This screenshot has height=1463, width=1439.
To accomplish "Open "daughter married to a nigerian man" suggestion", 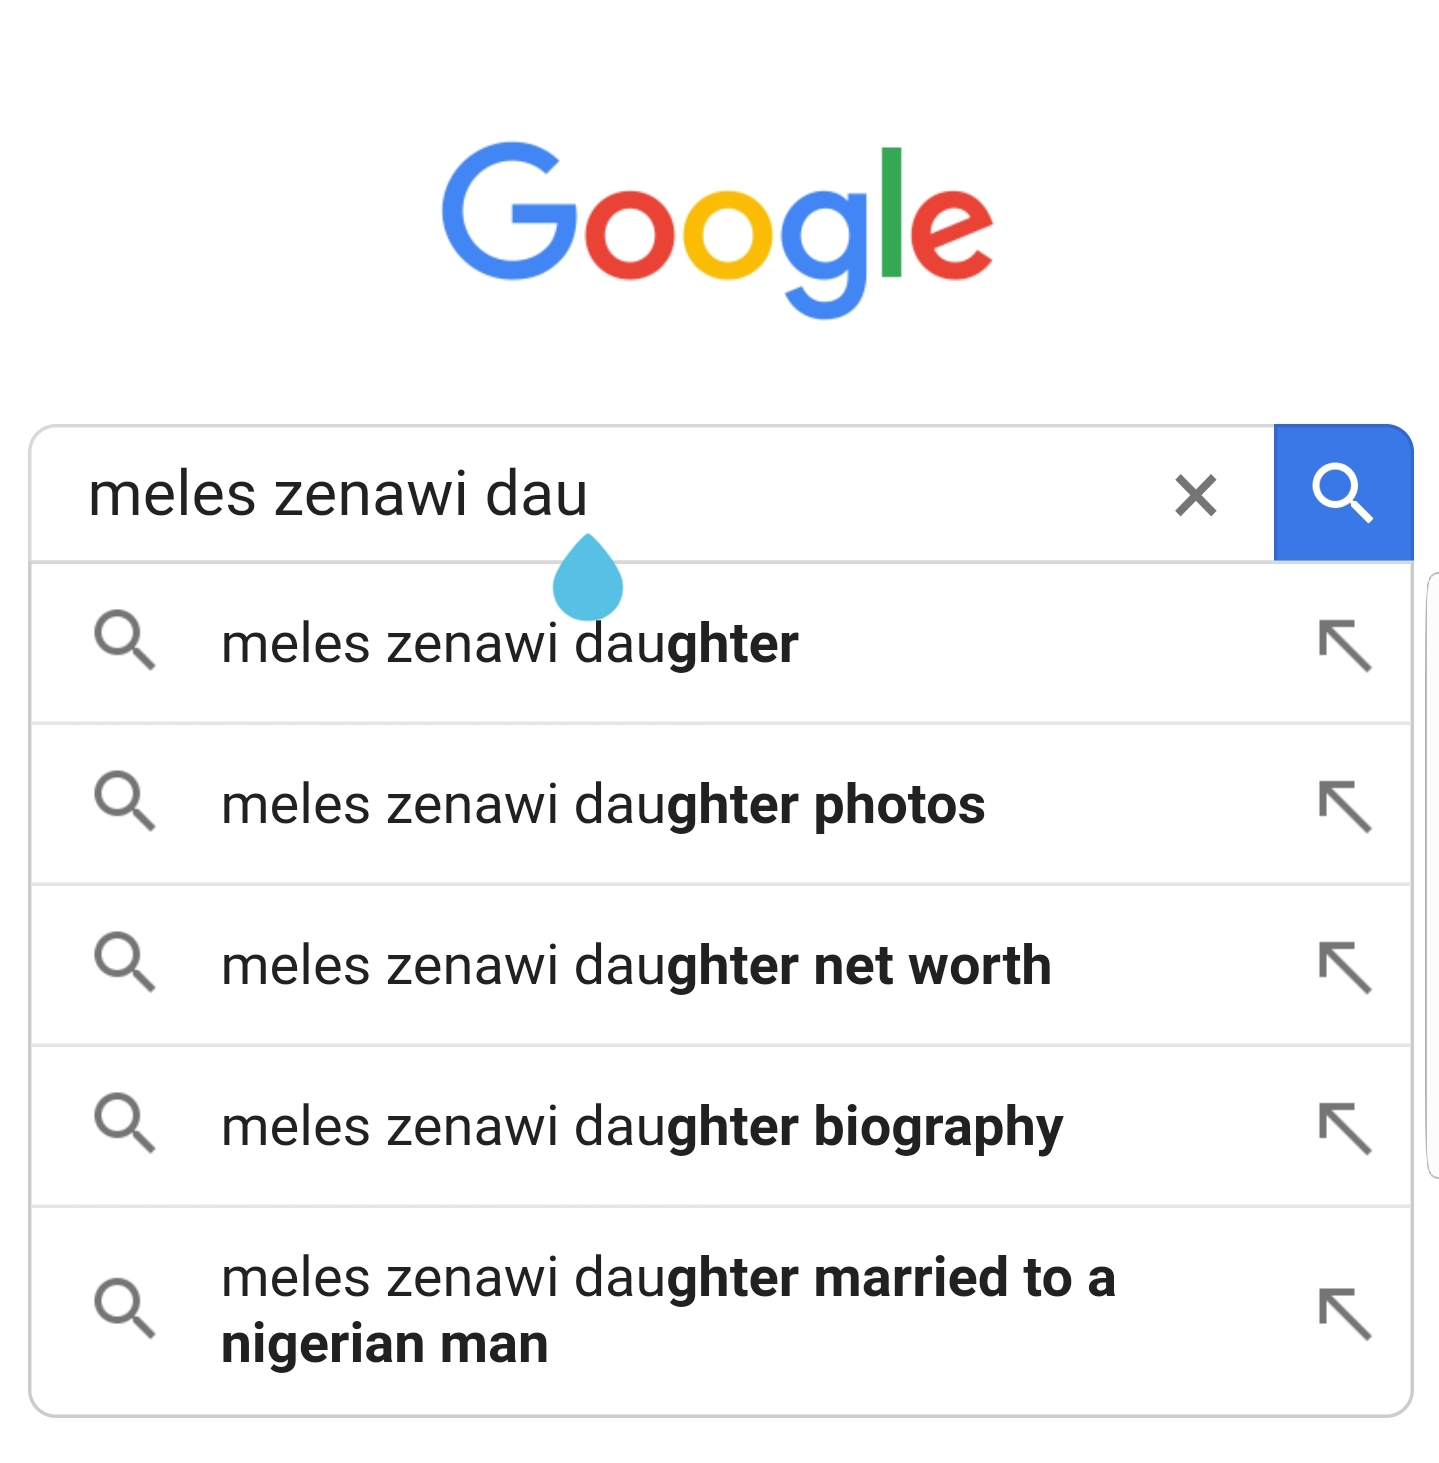I will (x=667, y=1310).
